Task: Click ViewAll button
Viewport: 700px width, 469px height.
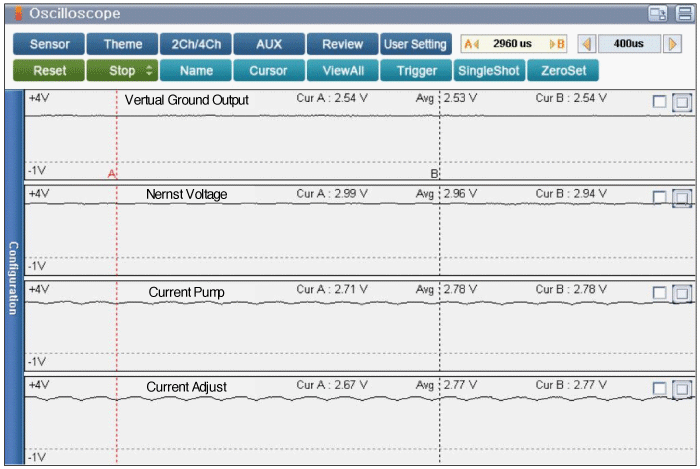Action: (x=342, y=71)
